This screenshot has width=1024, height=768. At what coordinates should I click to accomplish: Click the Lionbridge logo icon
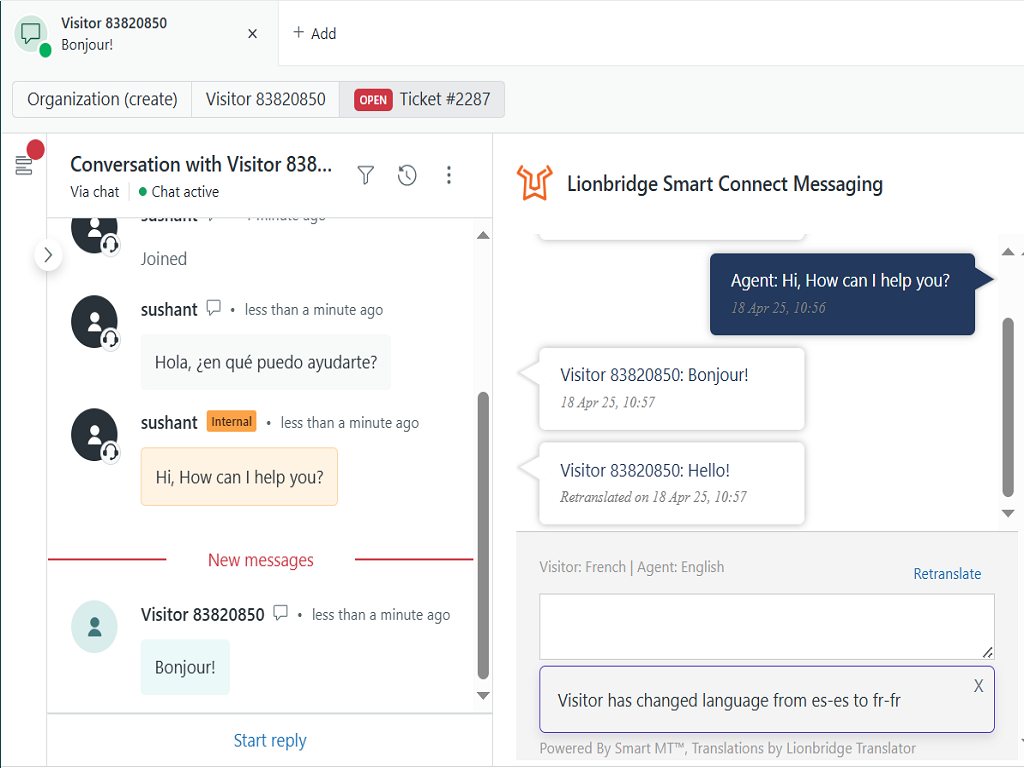[x=534, y=183]
